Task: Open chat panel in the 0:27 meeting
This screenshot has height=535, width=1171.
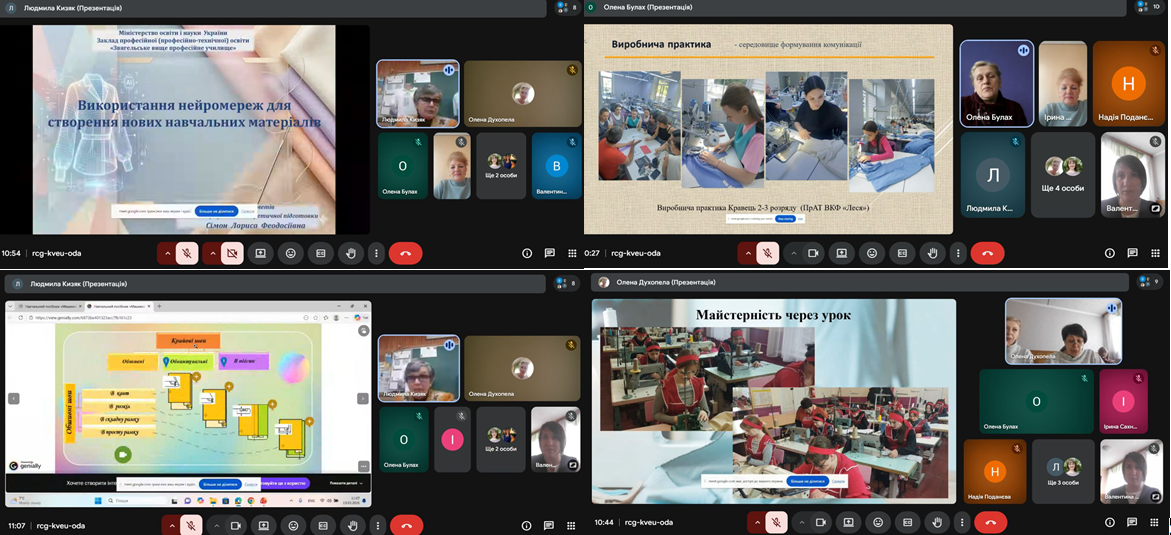Action: 1132,253
